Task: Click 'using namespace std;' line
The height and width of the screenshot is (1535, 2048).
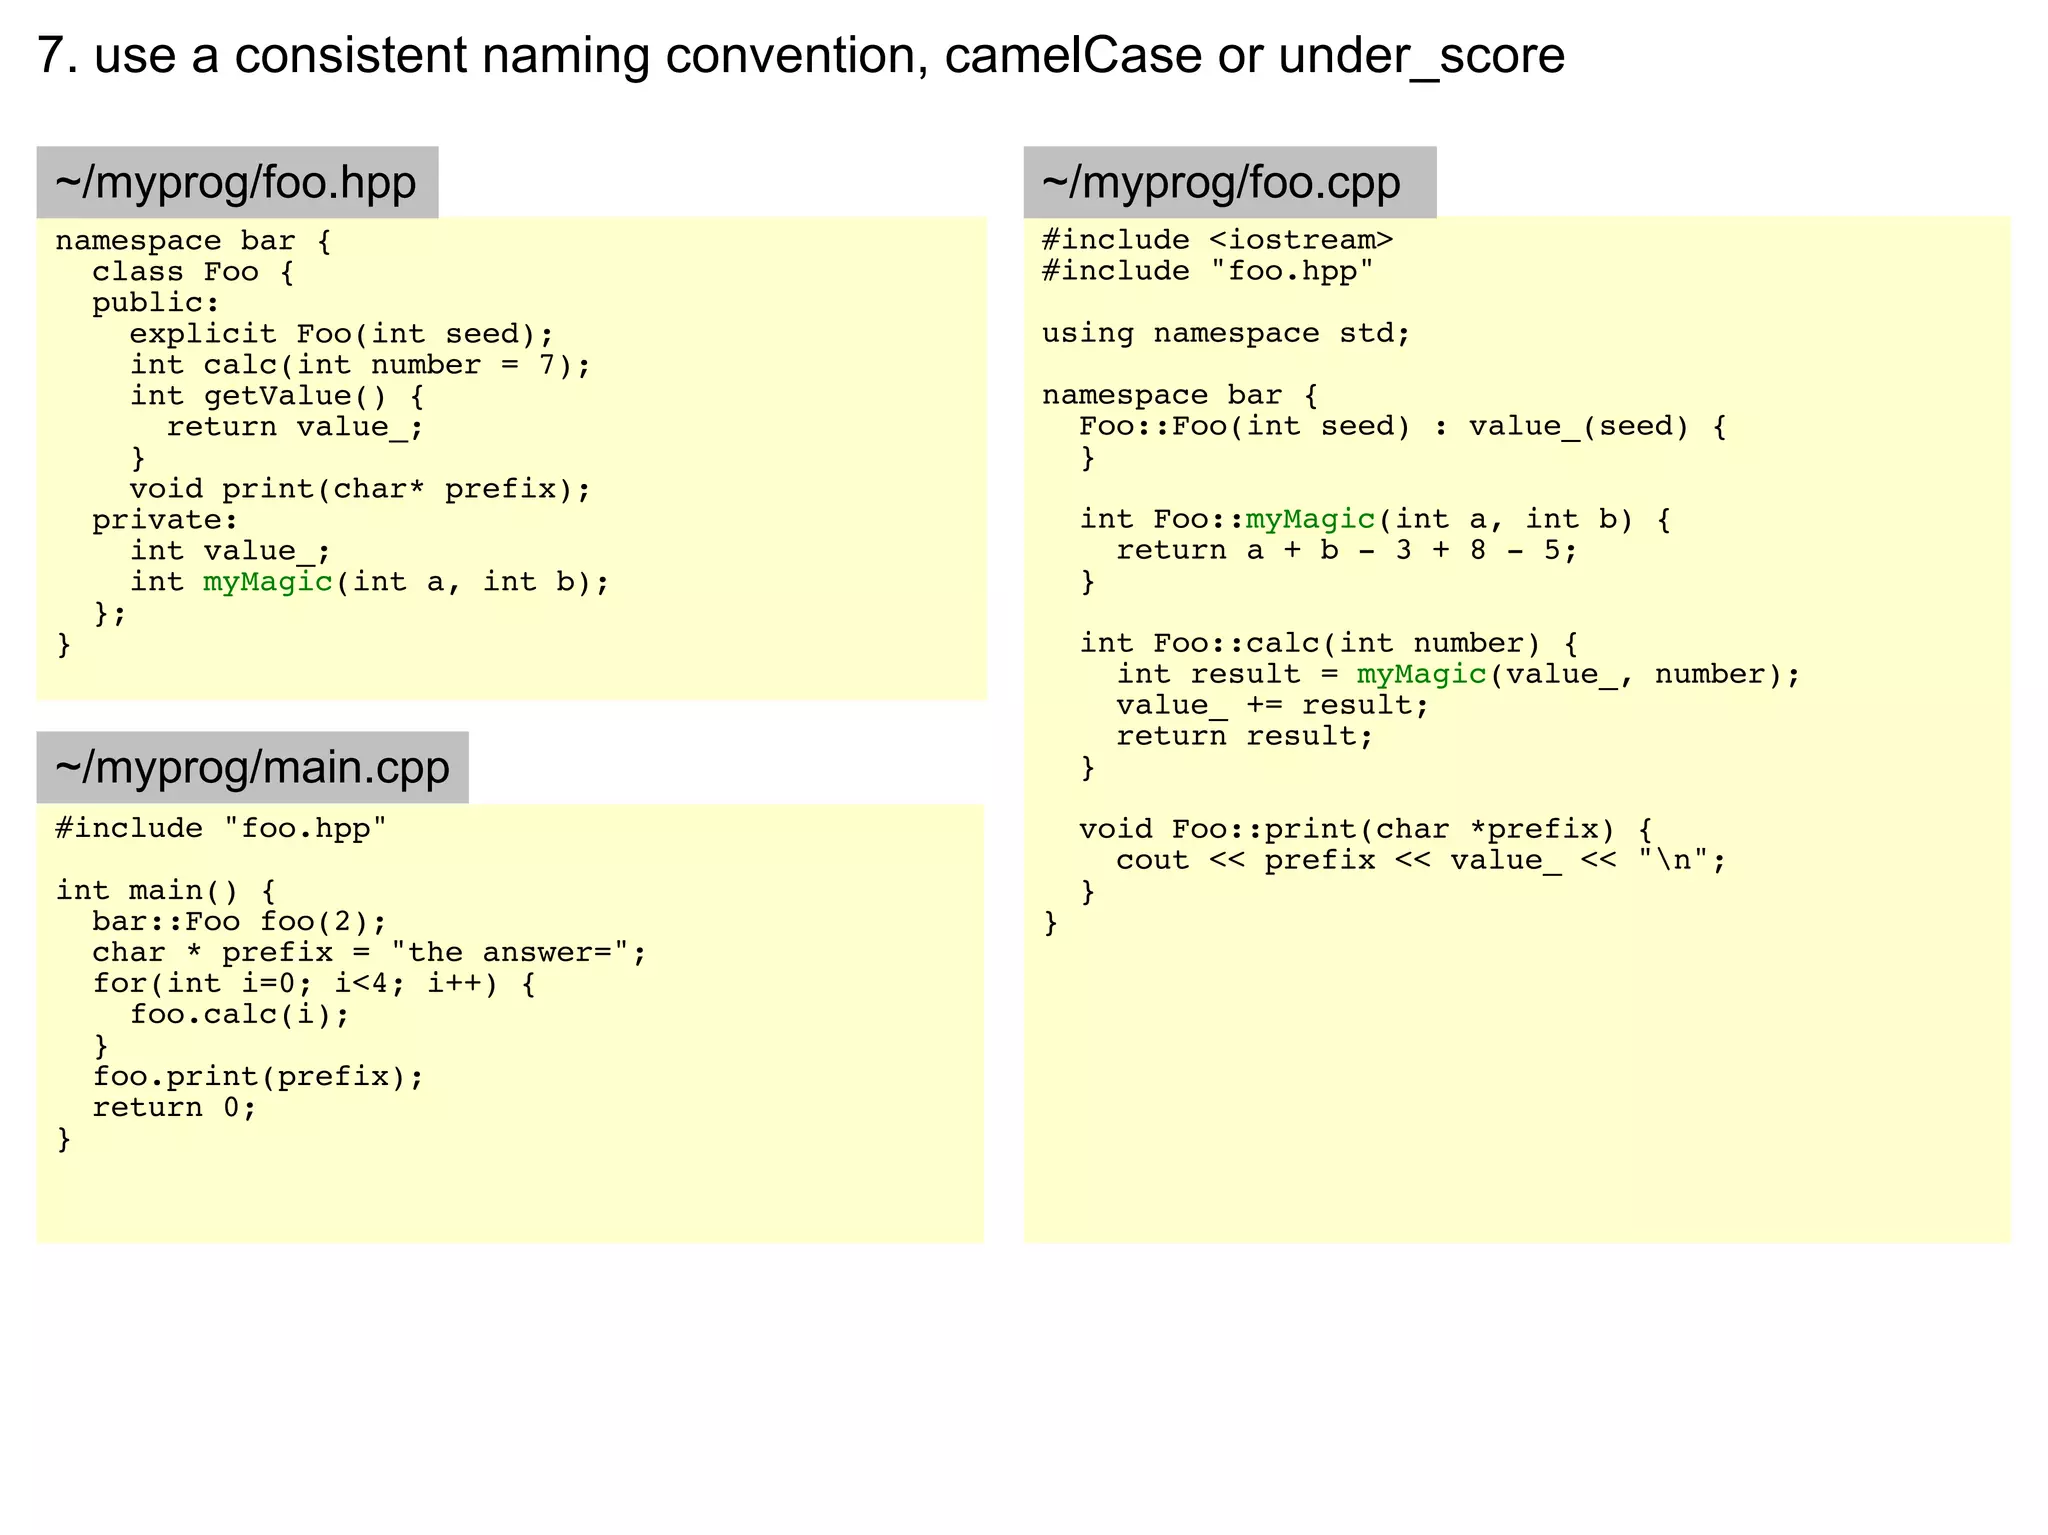Action: coord(1226,334)
